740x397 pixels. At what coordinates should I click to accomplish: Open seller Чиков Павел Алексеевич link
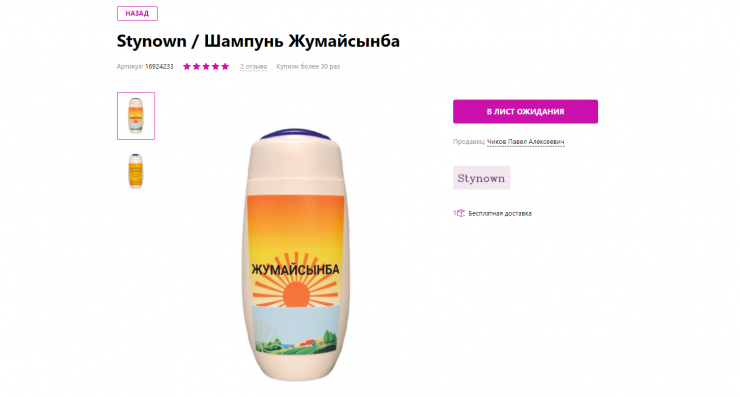[x=525, y=142]
